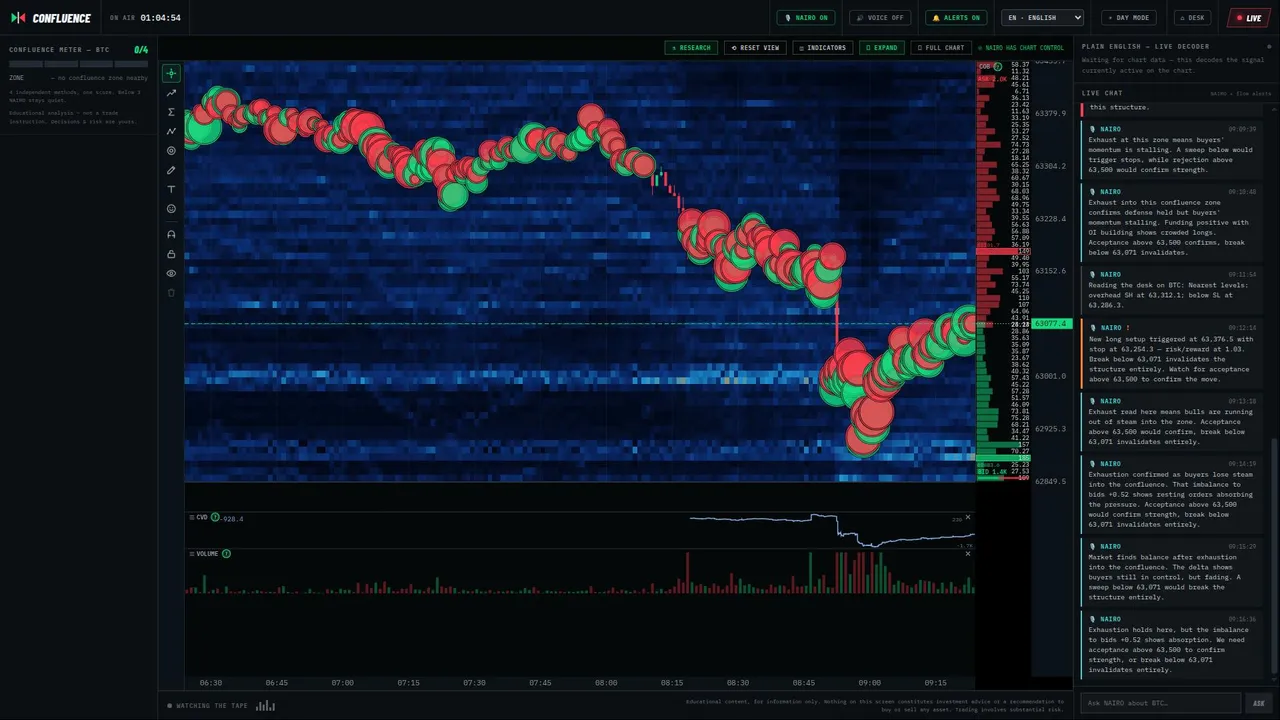The width and height of the screenshot is (1280, 720).
Task: Close the Volume panel
Action: (968, 553)
